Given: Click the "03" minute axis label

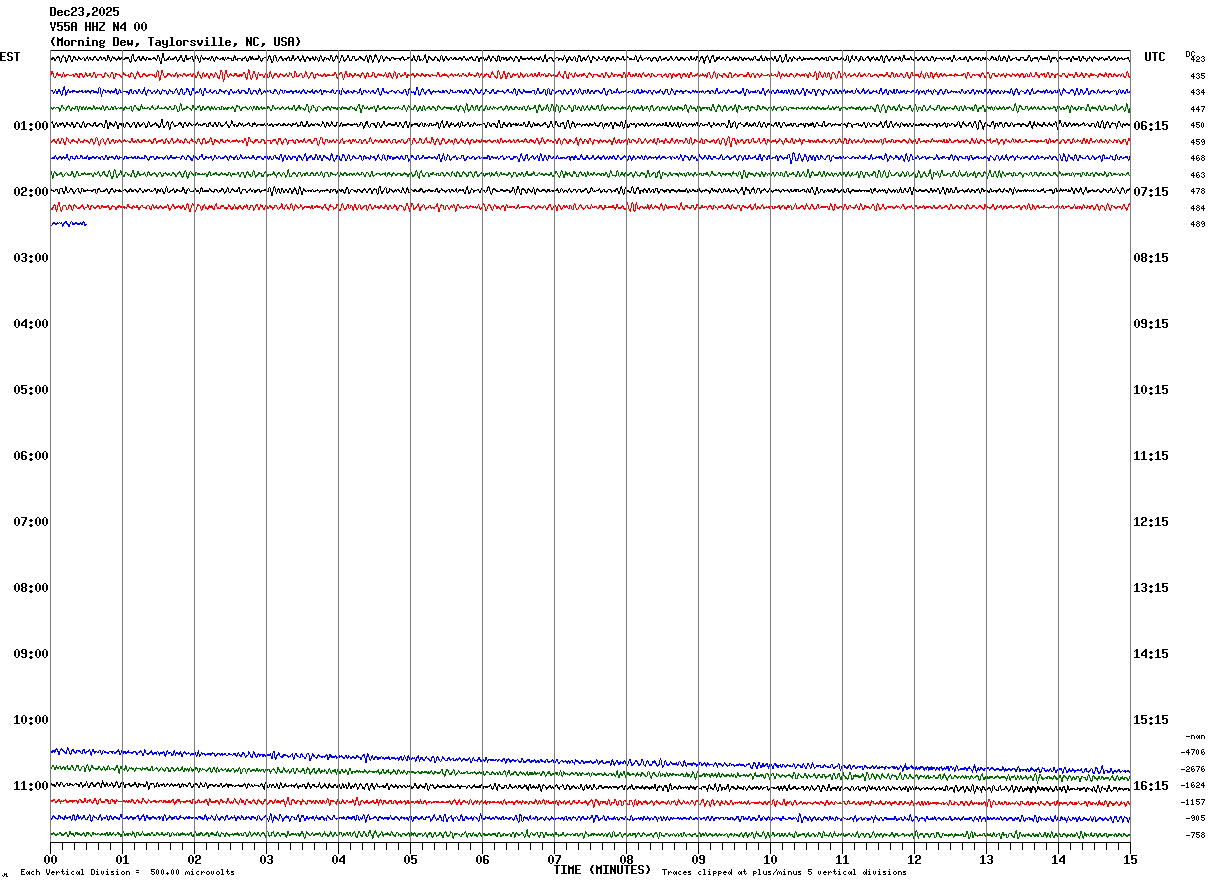Looking at the screenshot, I should tap(266, 859).
